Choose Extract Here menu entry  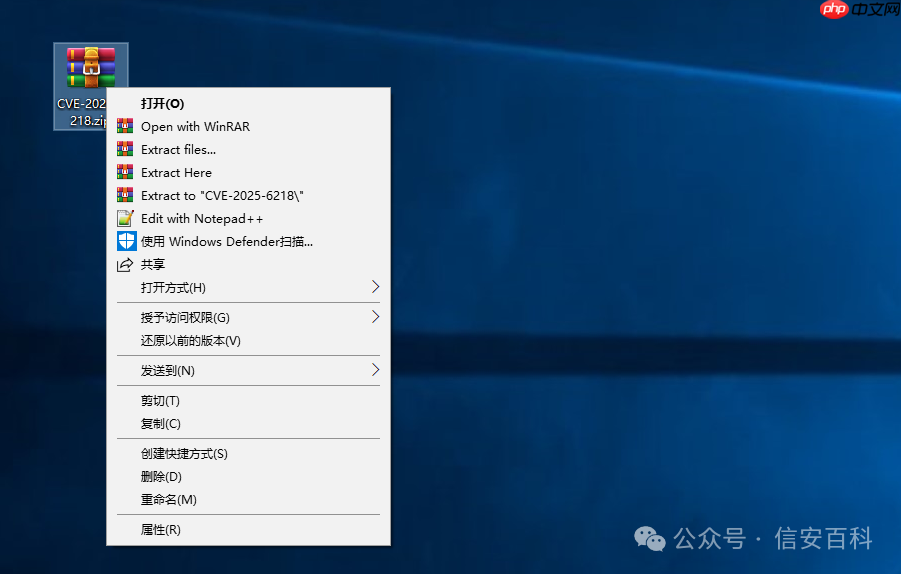[x=248, y=172]
